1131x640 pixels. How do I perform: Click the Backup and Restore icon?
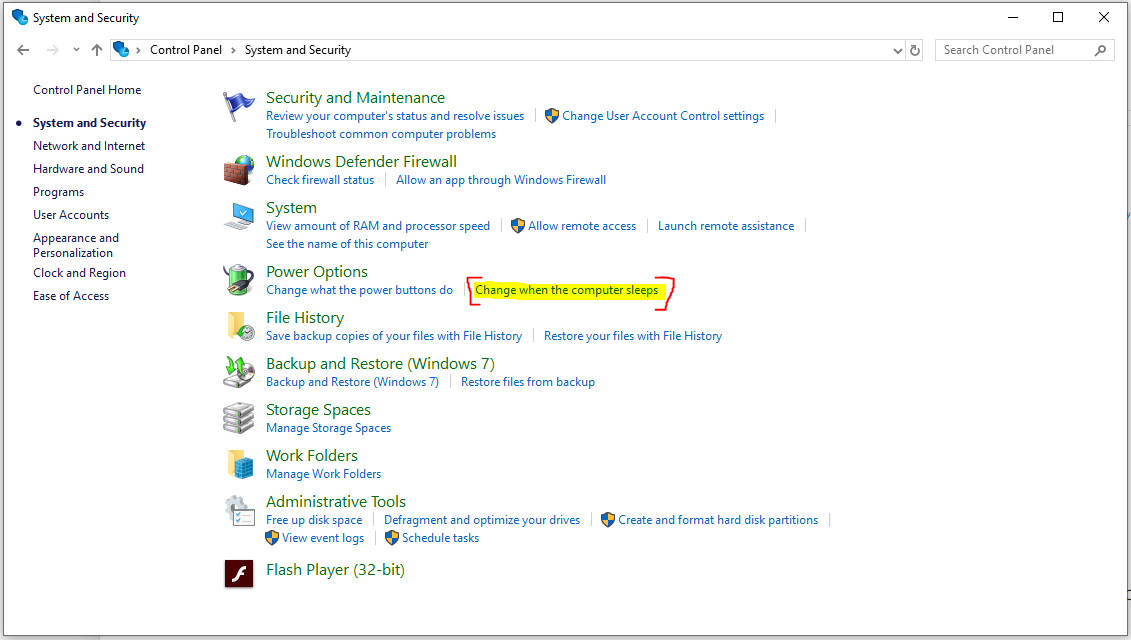[239, 372]
